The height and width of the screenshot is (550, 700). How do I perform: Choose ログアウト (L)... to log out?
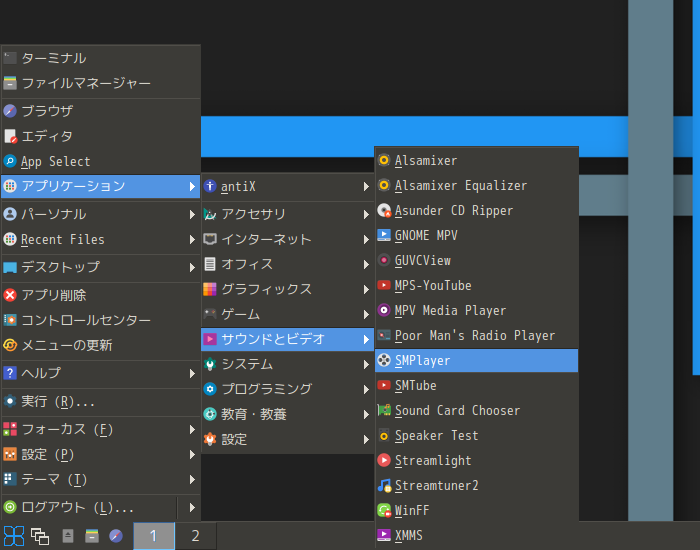[89, 507]
